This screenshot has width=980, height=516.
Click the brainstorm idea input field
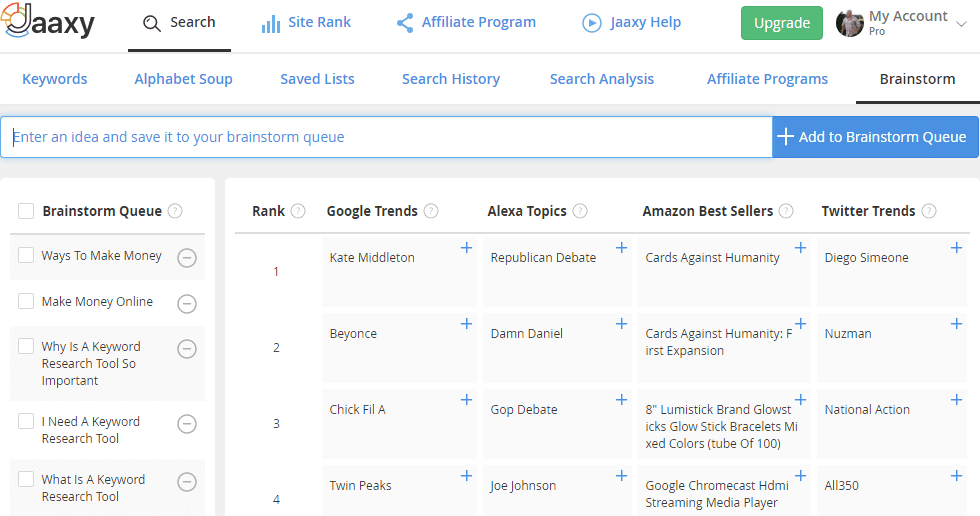click(x=386, y=137)
